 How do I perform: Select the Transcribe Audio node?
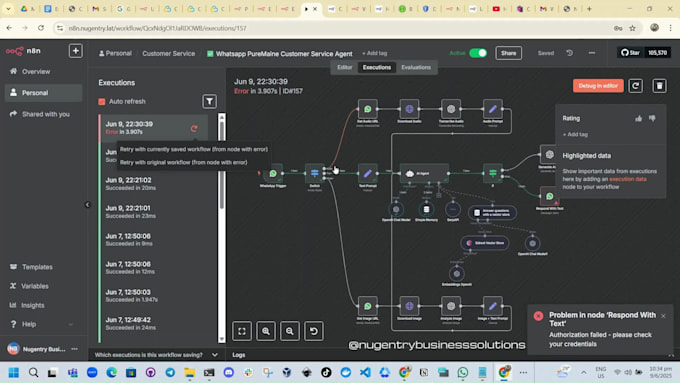tap(451, 109)
